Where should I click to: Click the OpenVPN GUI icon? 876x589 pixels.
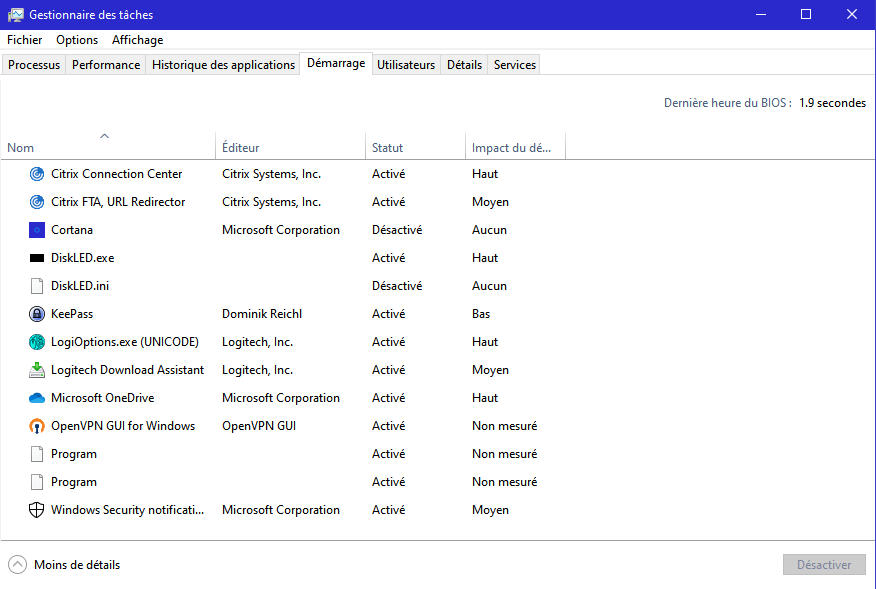point(37,426)
